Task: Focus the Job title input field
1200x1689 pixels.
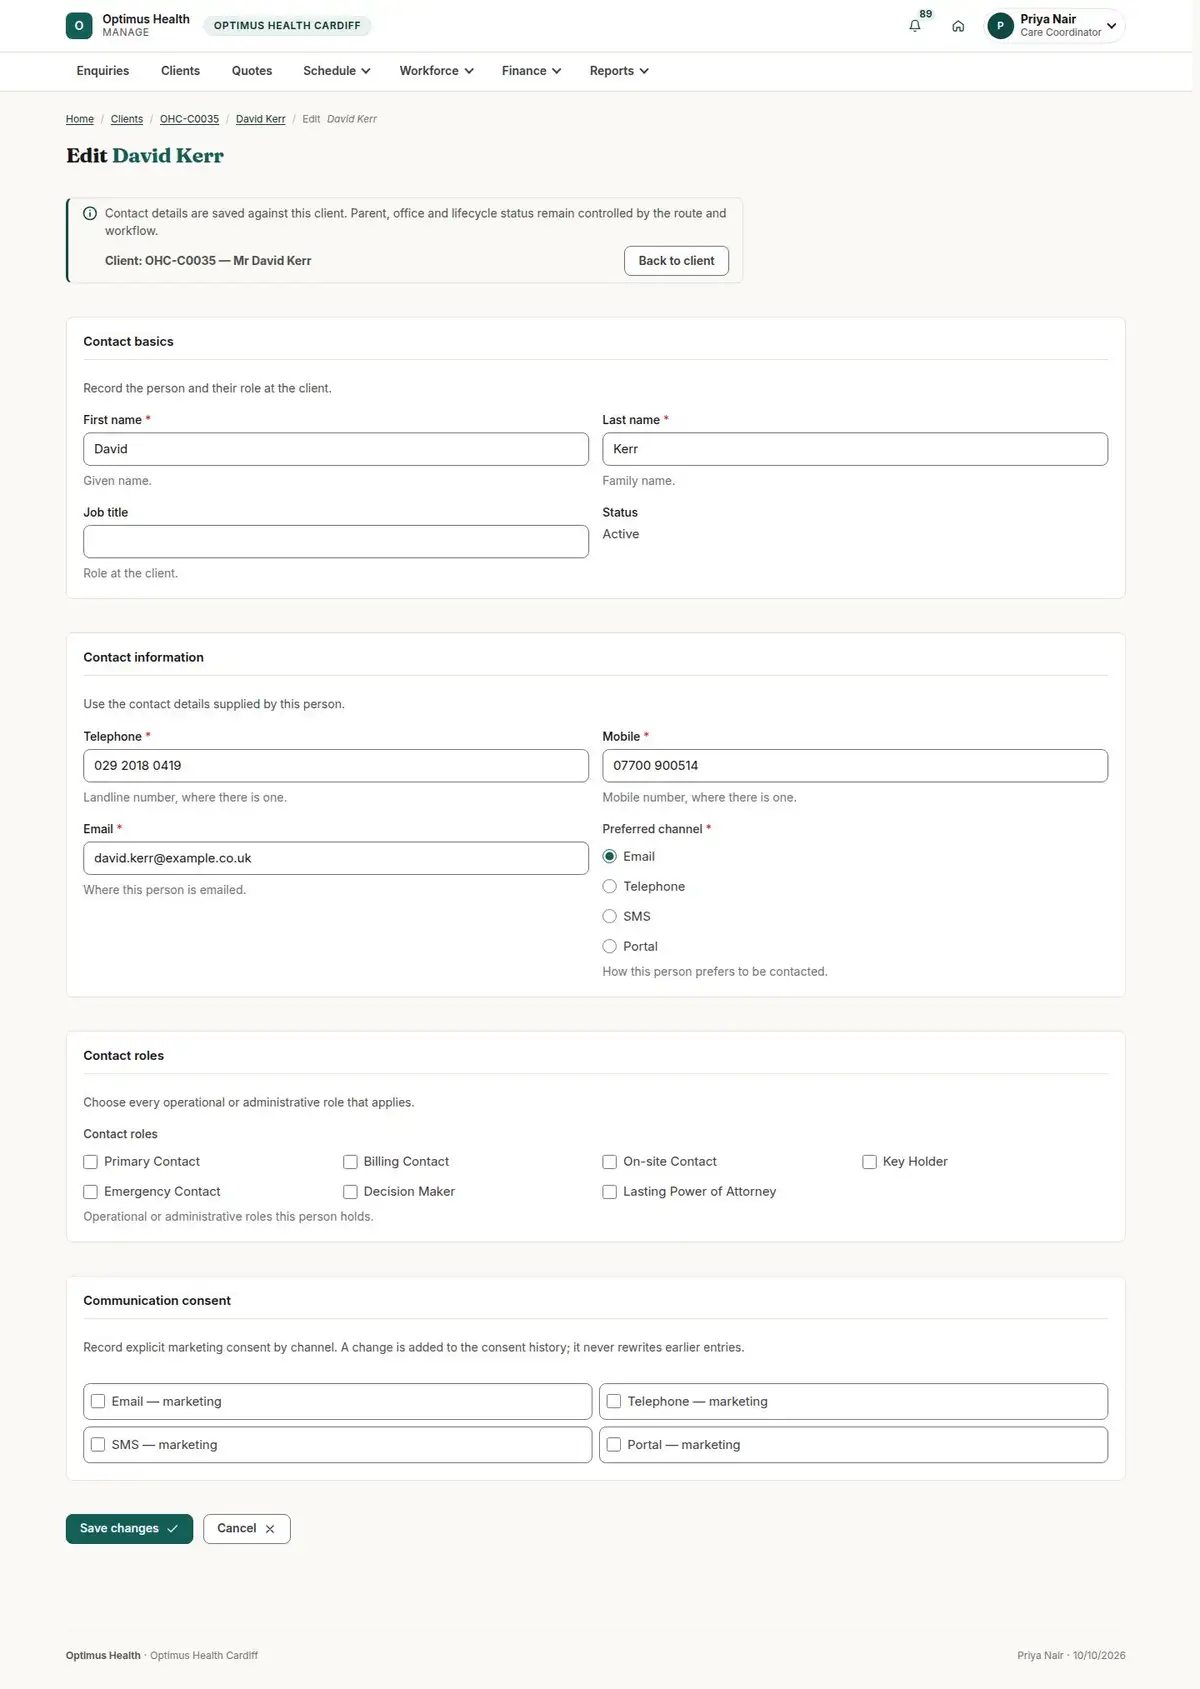Action: pyautogui.click(x=336, y=542)
